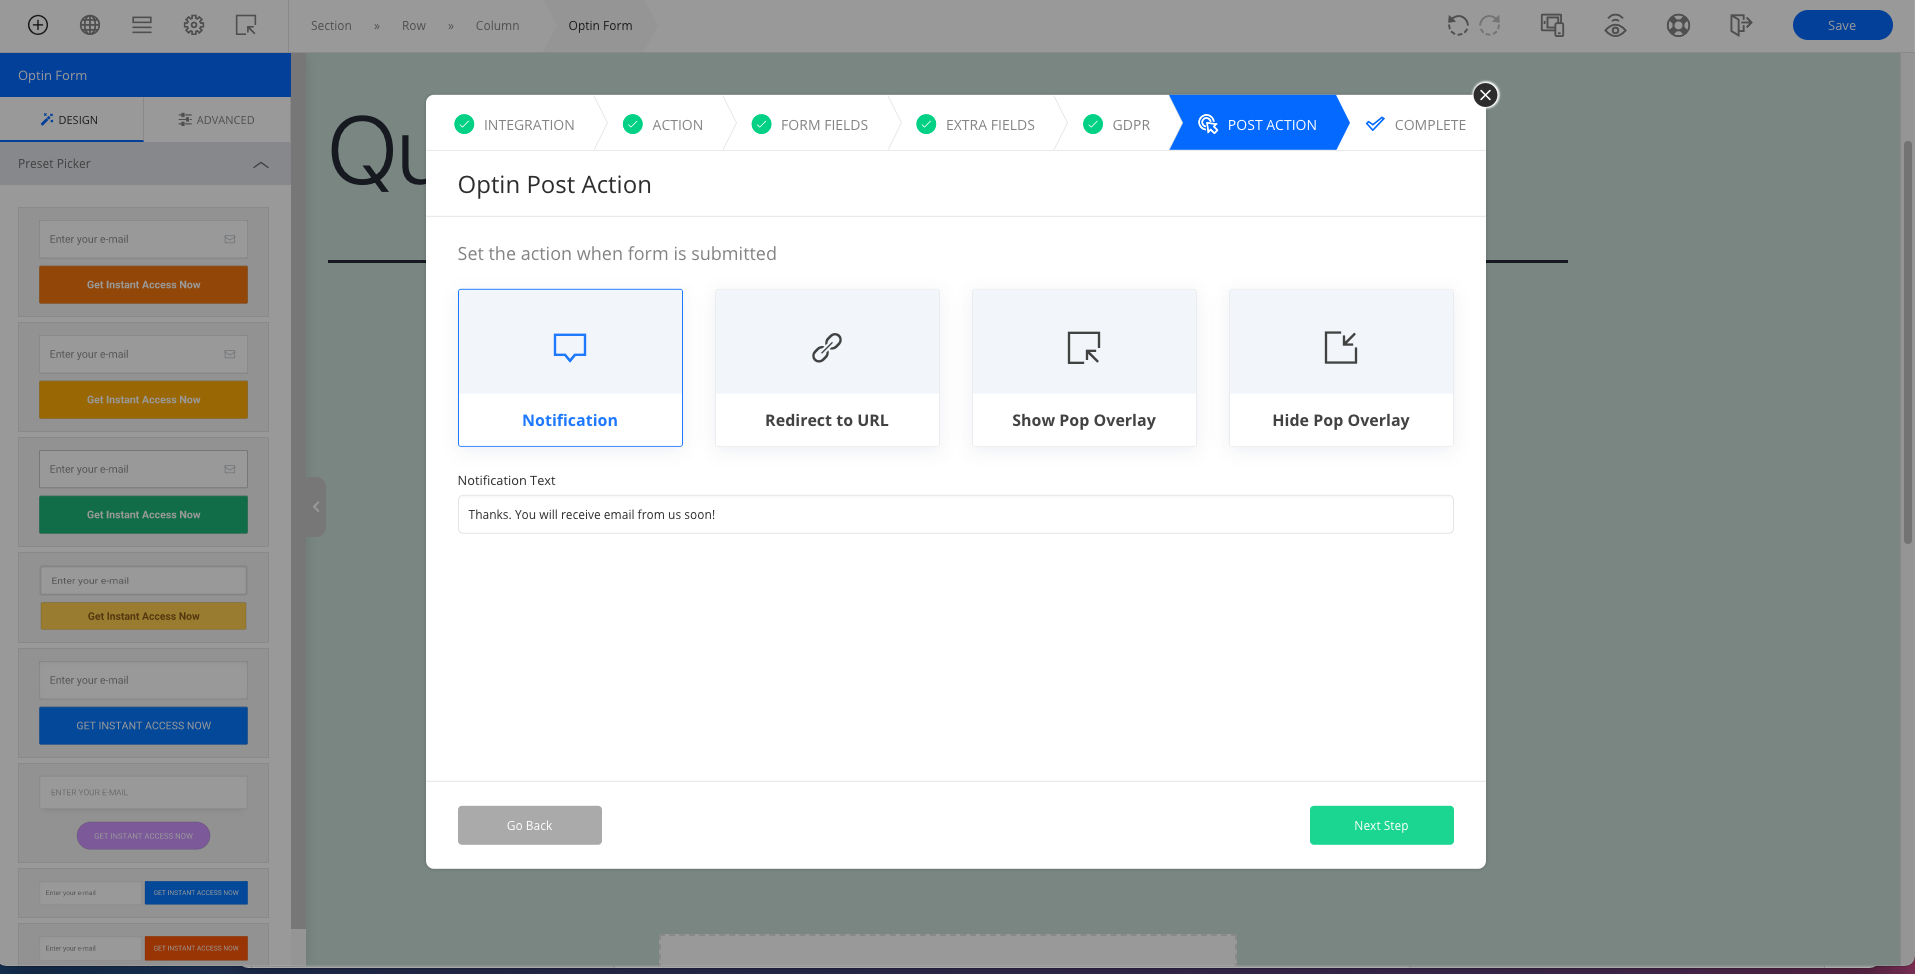This screenshot has width=1915, height=974.
Task: Click the help lifebuoy icon
Action: tap(1678, 25)
